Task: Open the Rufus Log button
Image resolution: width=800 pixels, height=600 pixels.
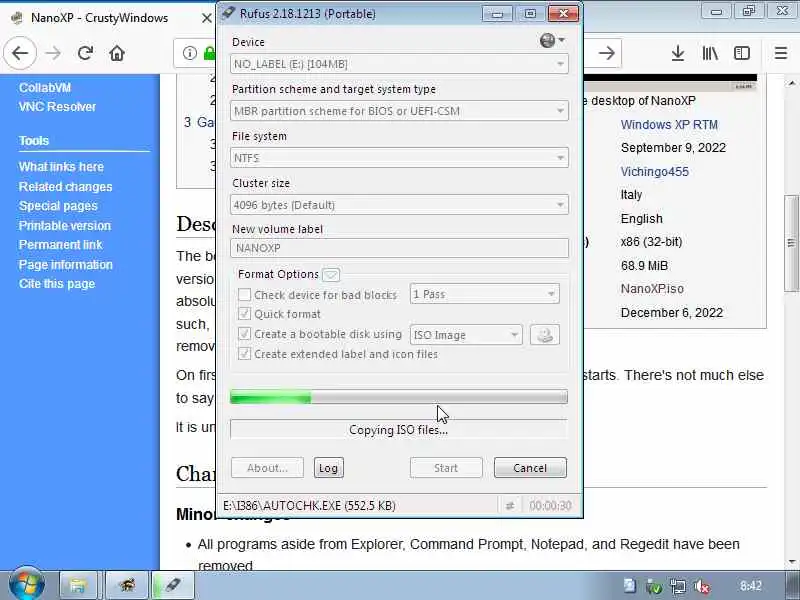Action: 329,468
